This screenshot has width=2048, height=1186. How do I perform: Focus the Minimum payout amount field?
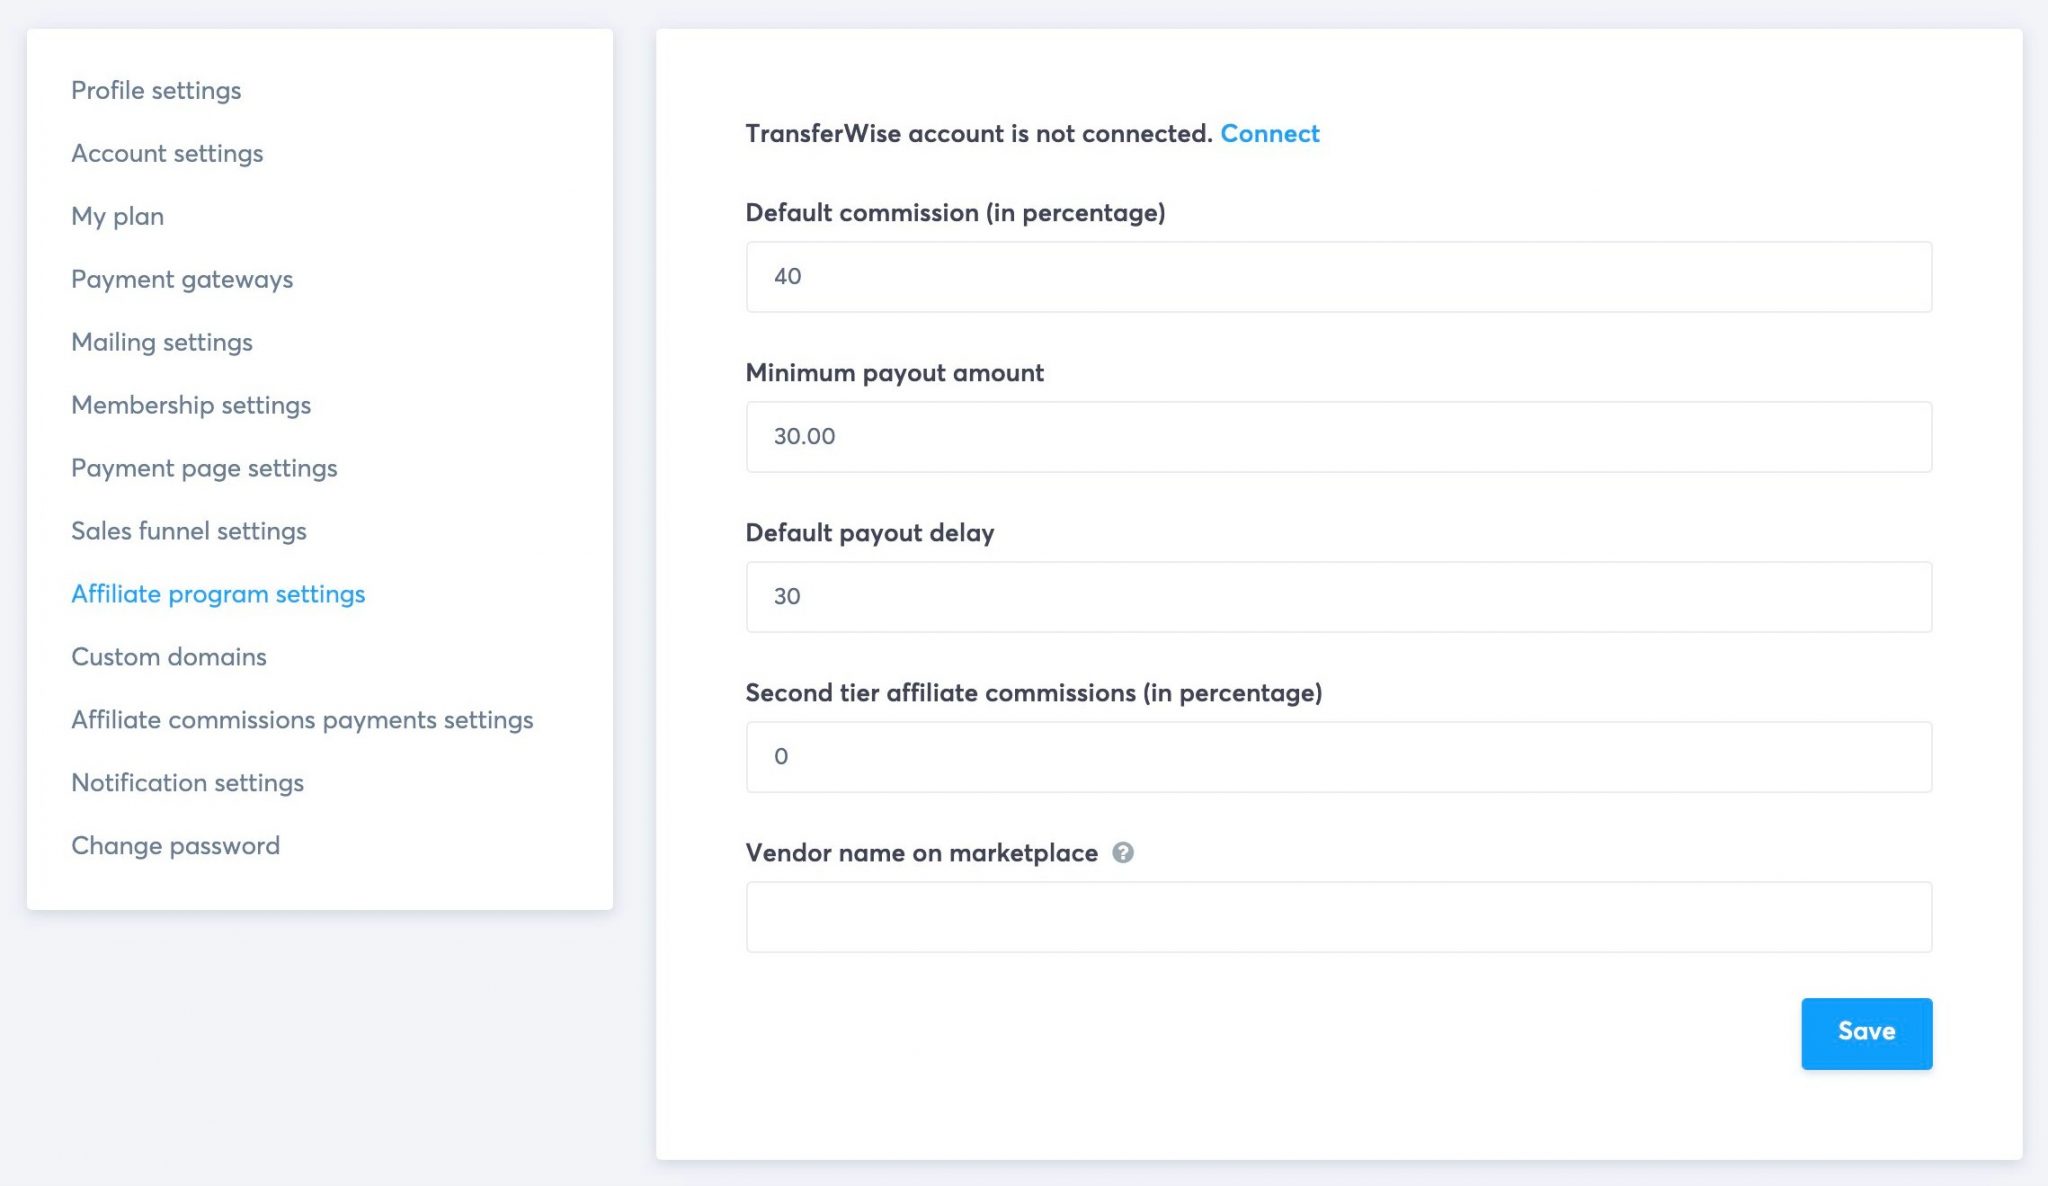(1338, 437)
